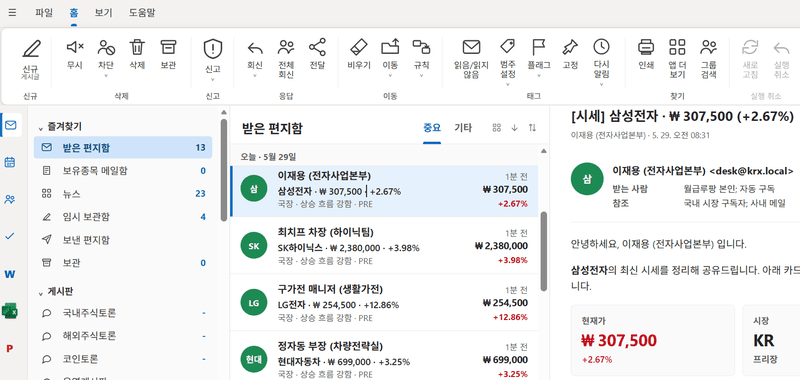Delete the message with 삭제
The height and width of the screenshot is (380, 800).
point(137,55)
